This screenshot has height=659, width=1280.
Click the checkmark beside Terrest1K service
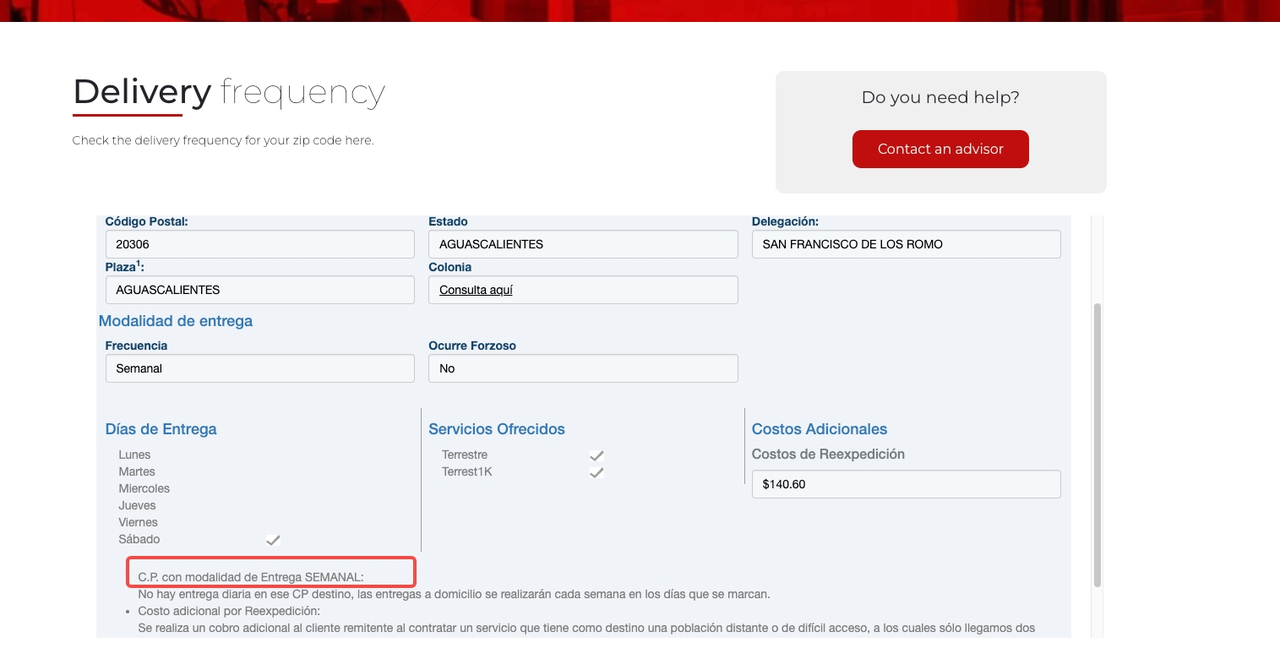click(x=597, y=473)
